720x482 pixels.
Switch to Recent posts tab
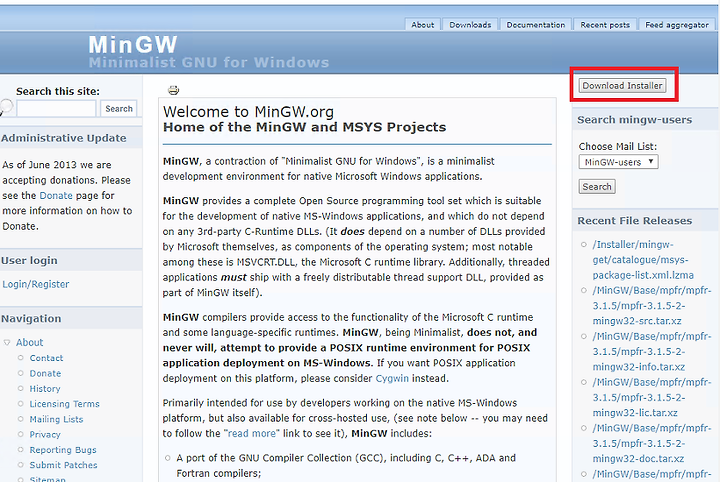click(605, 25)
